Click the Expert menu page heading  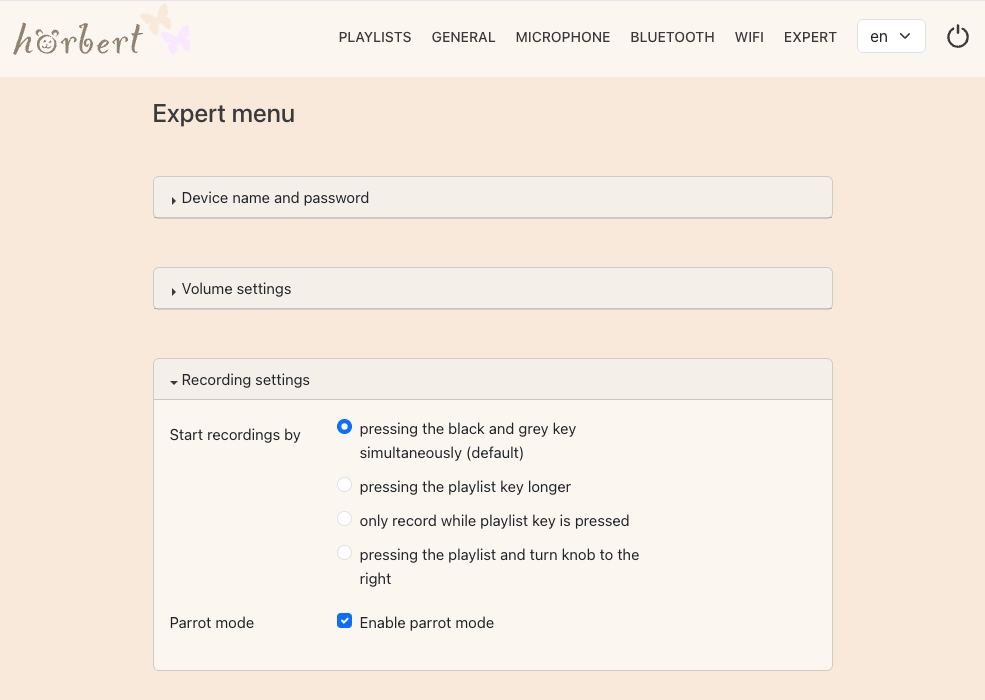click(223, 114)
